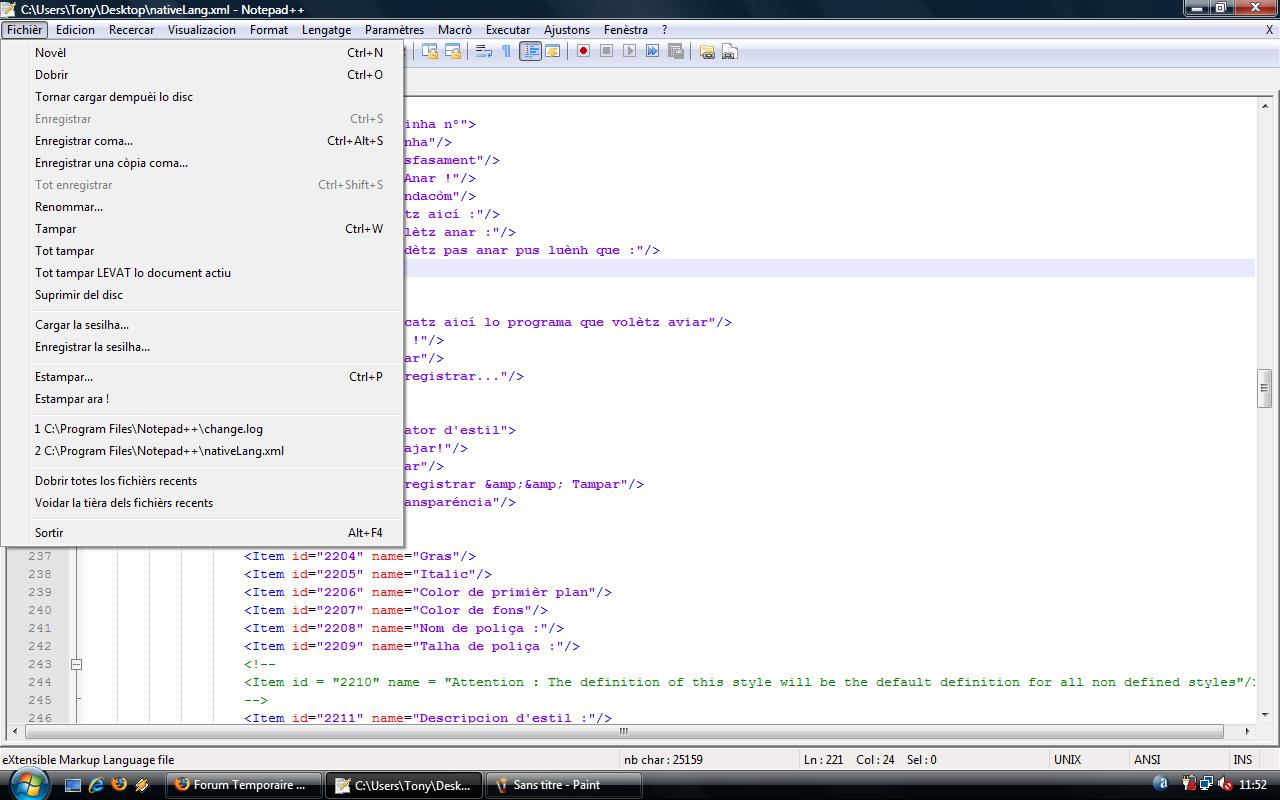Open the Macrò menu
This screenshot has height=800, width=1280.
455,30
